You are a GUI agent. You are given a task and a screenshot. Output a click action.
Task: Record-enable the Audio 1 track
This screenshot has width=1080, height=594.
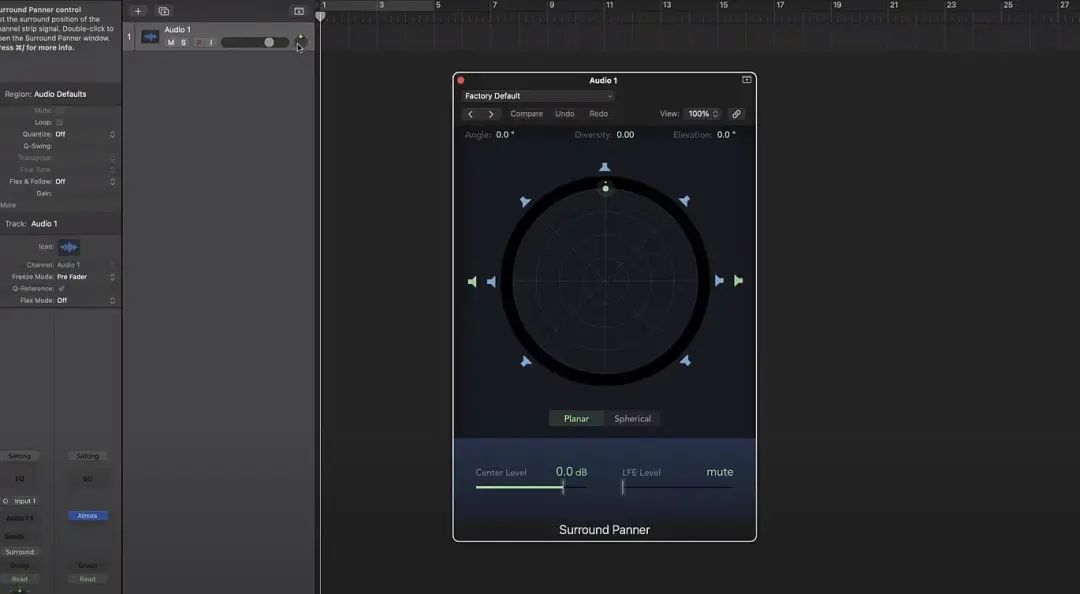point(199,43)
